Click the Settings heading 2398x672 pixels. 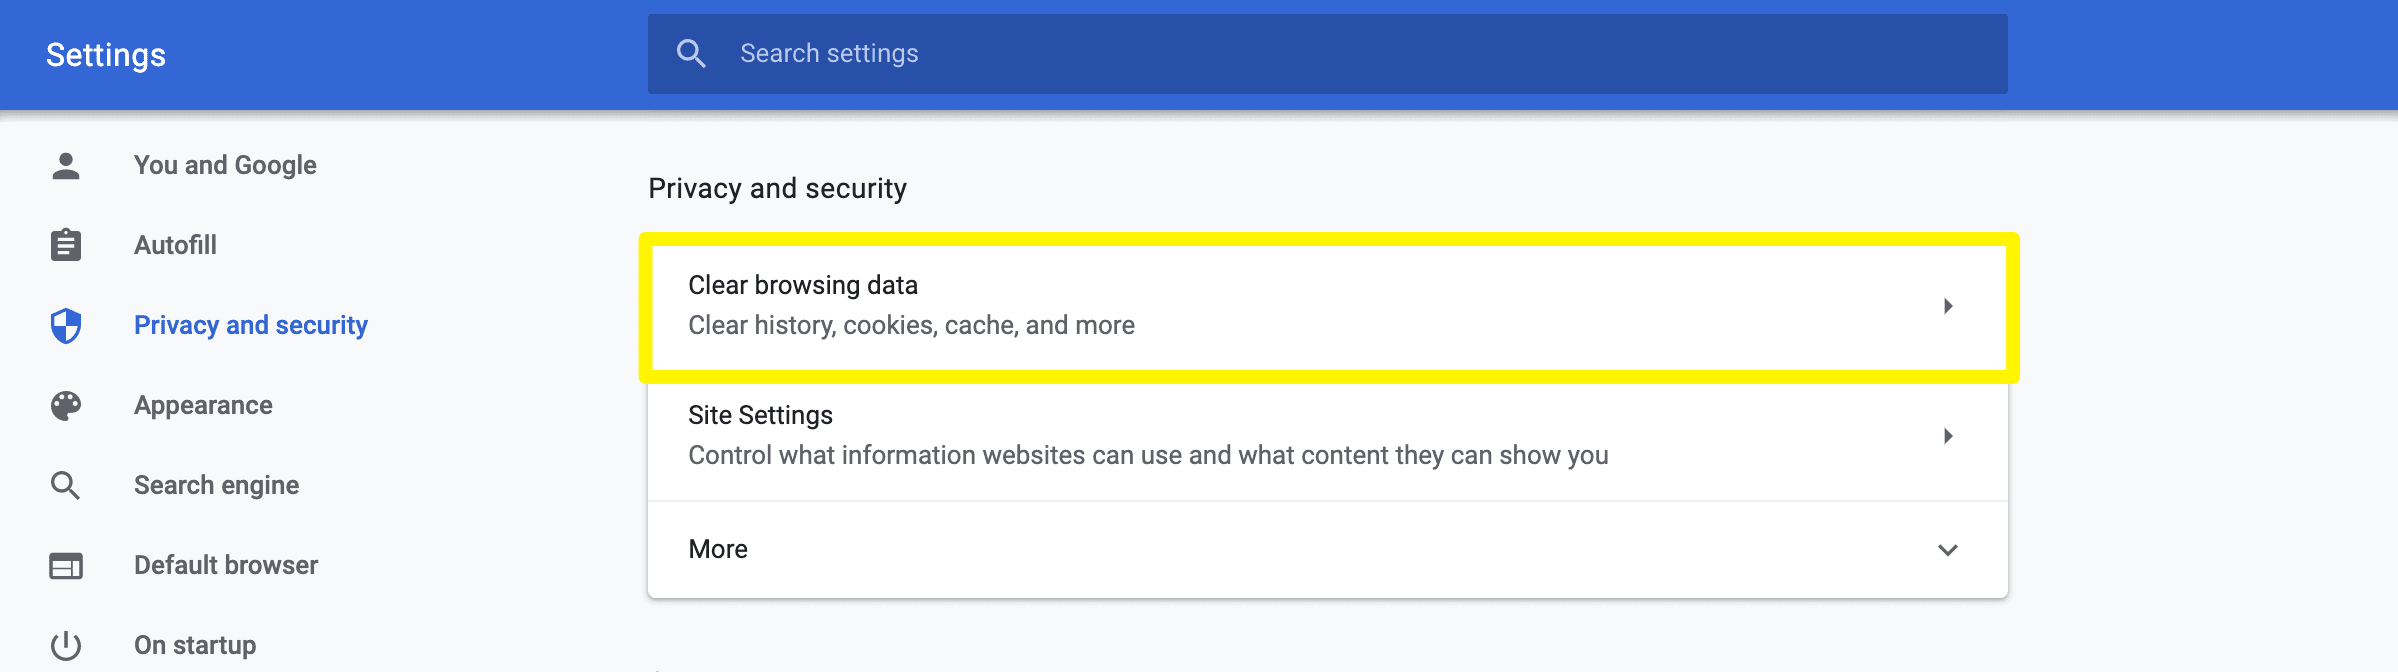(x=105, y=54)
